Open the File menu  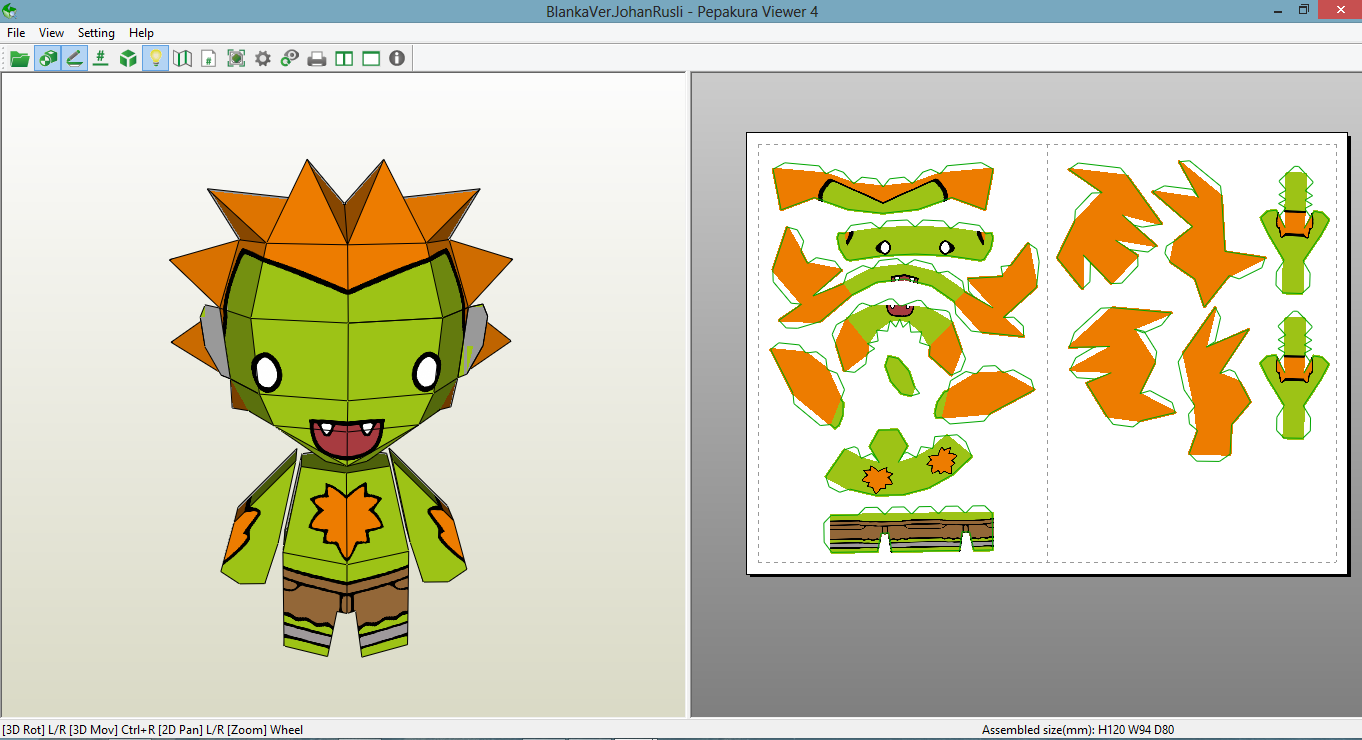(x=16, y=33)
